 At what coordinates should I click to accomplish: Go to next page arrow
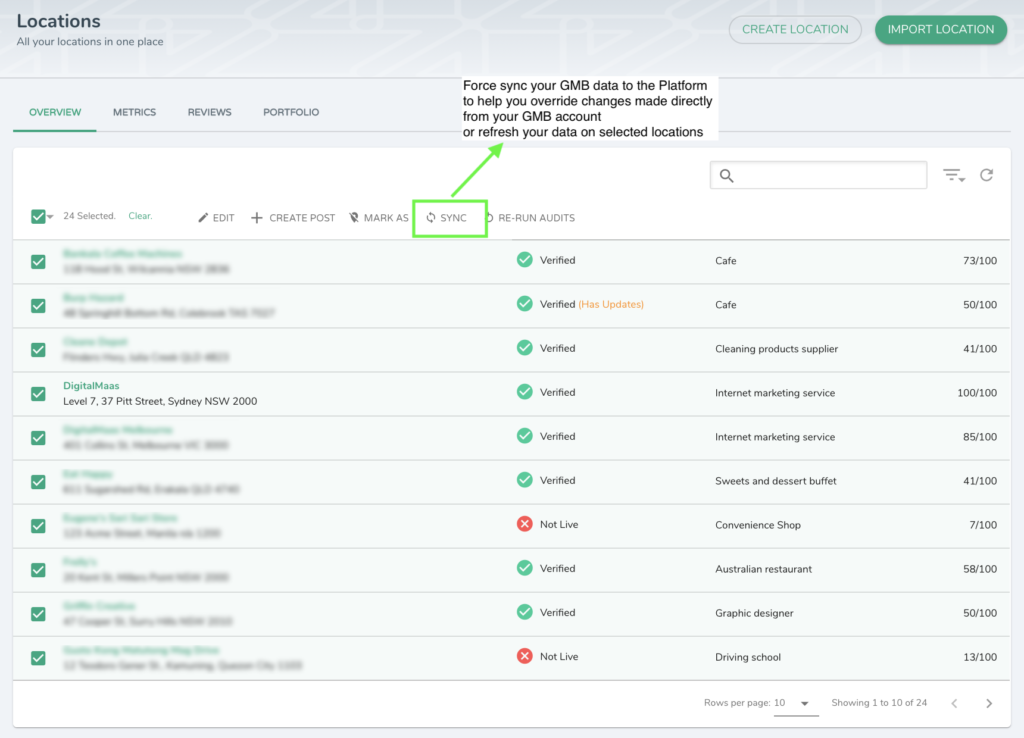pos(989,703)
